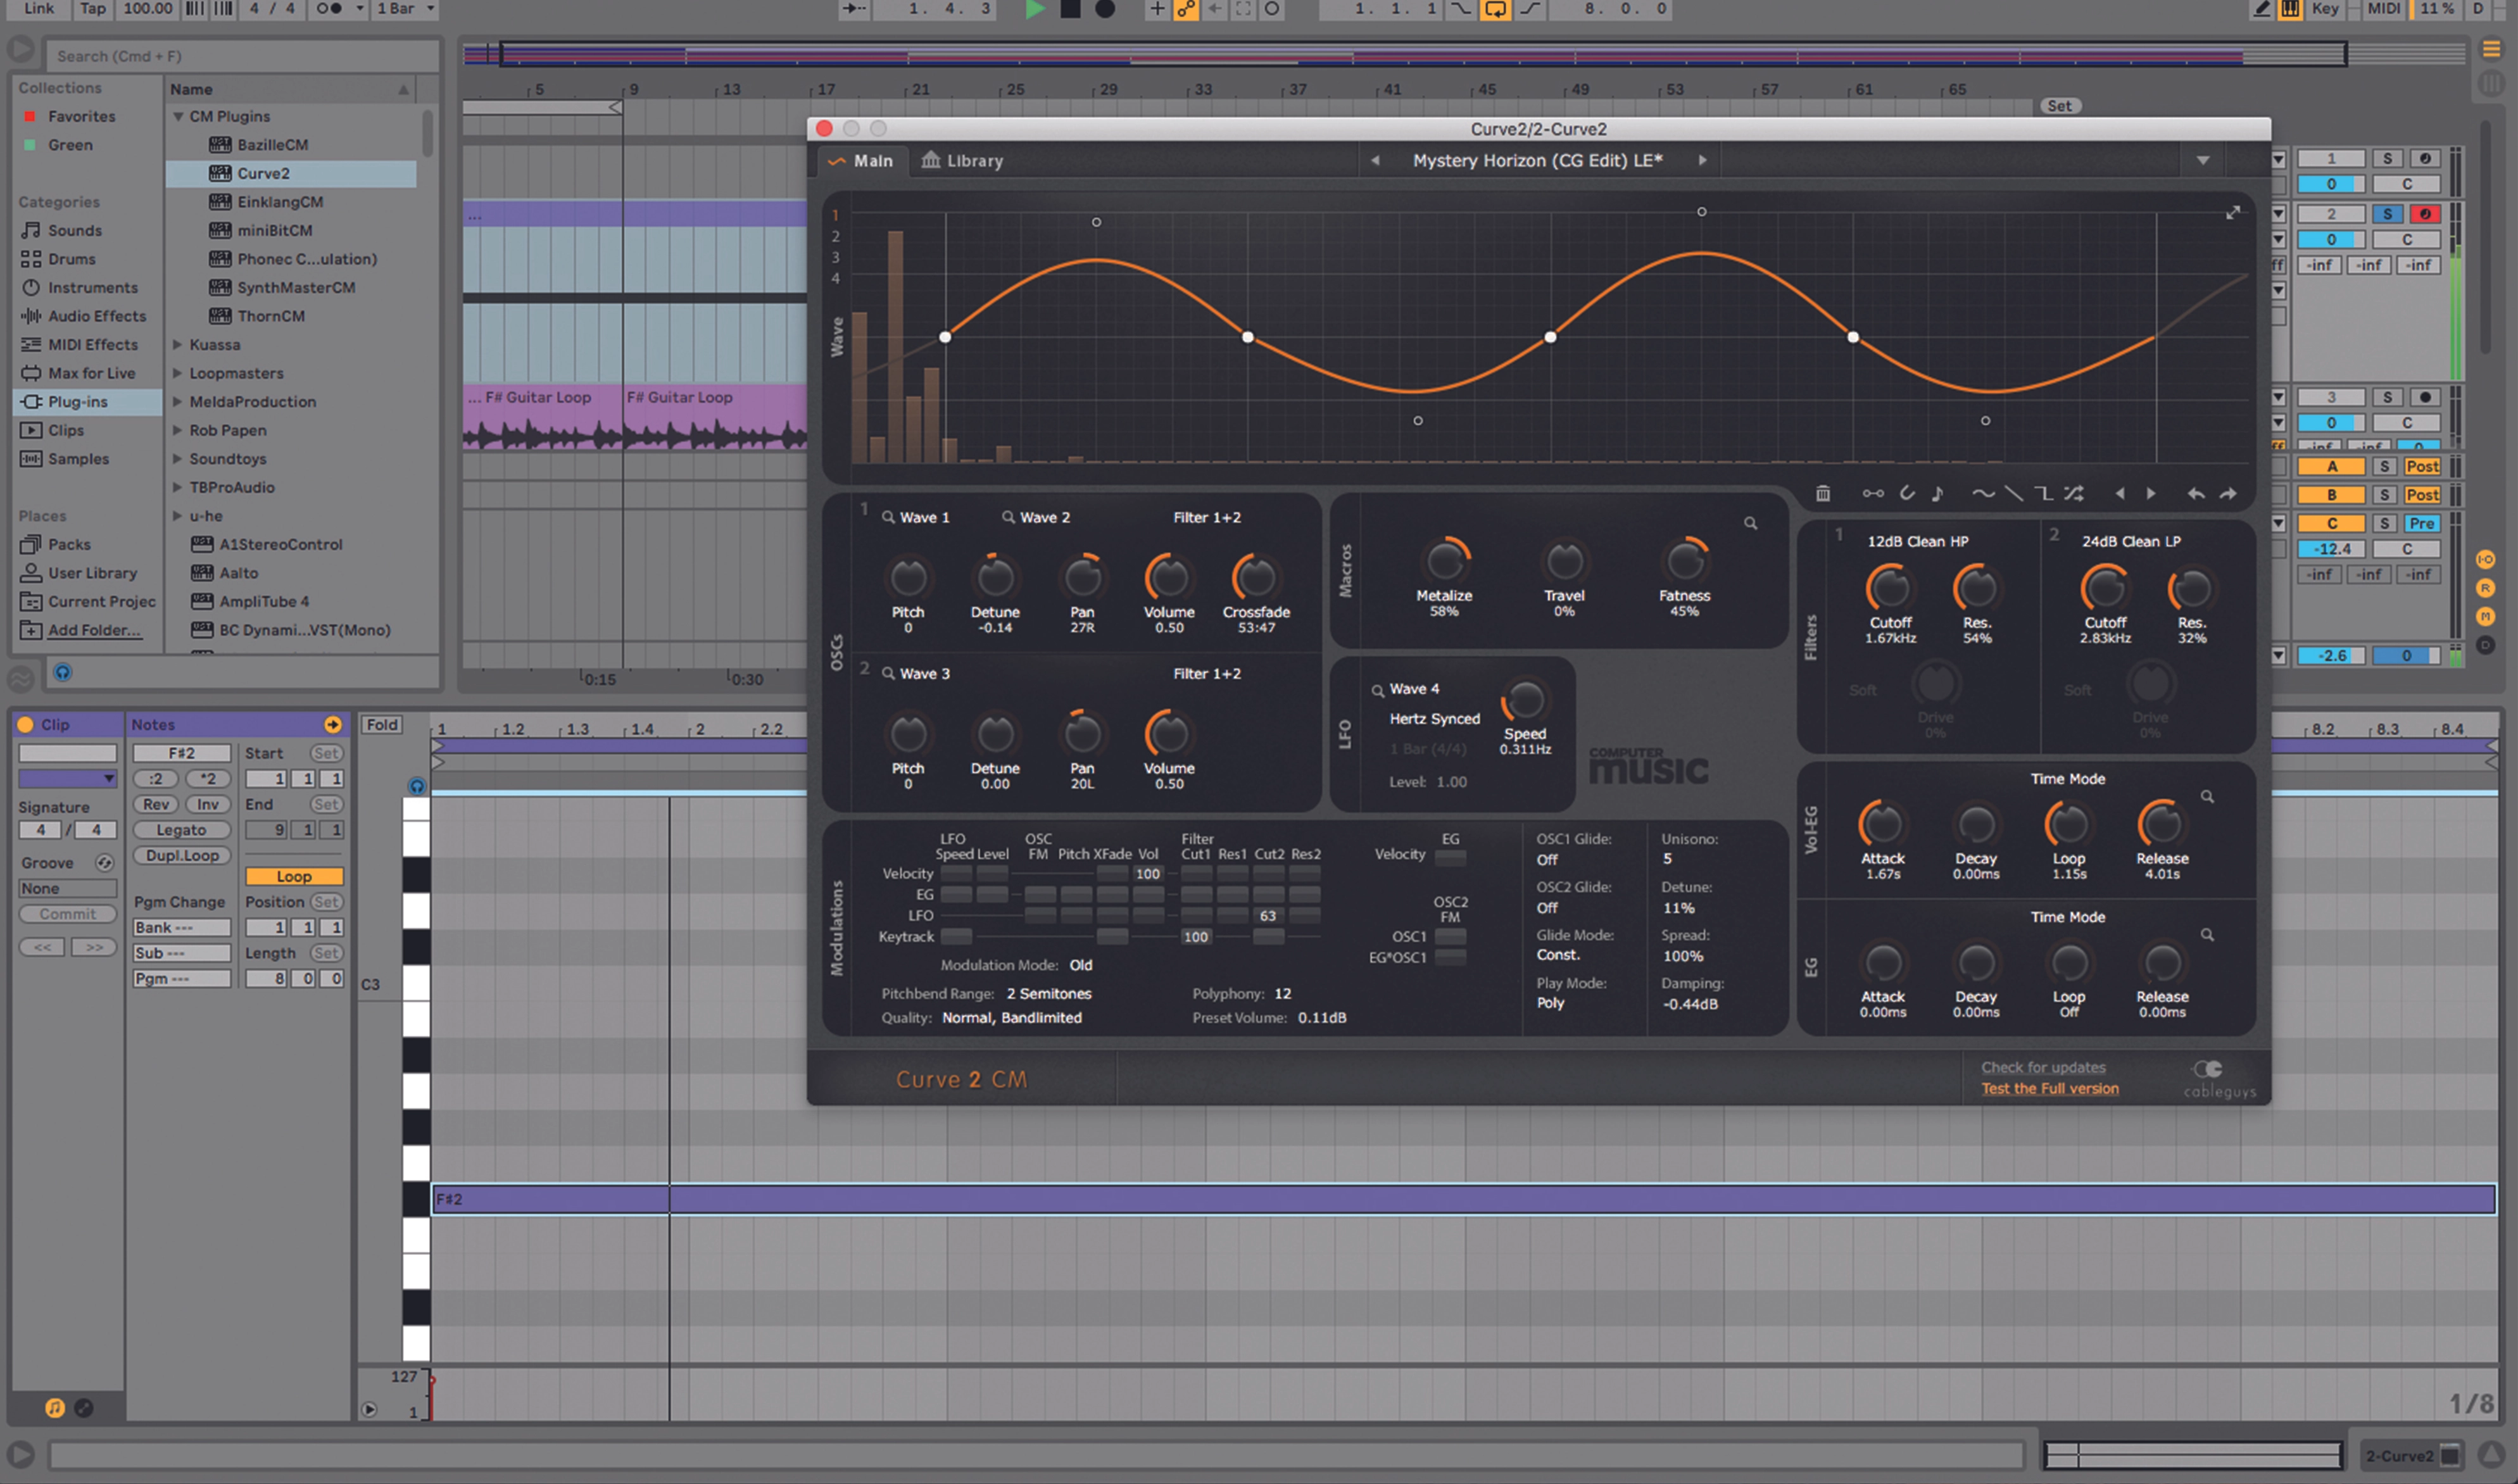Open the clip color dropdown in Clip panel

(68, 778)
